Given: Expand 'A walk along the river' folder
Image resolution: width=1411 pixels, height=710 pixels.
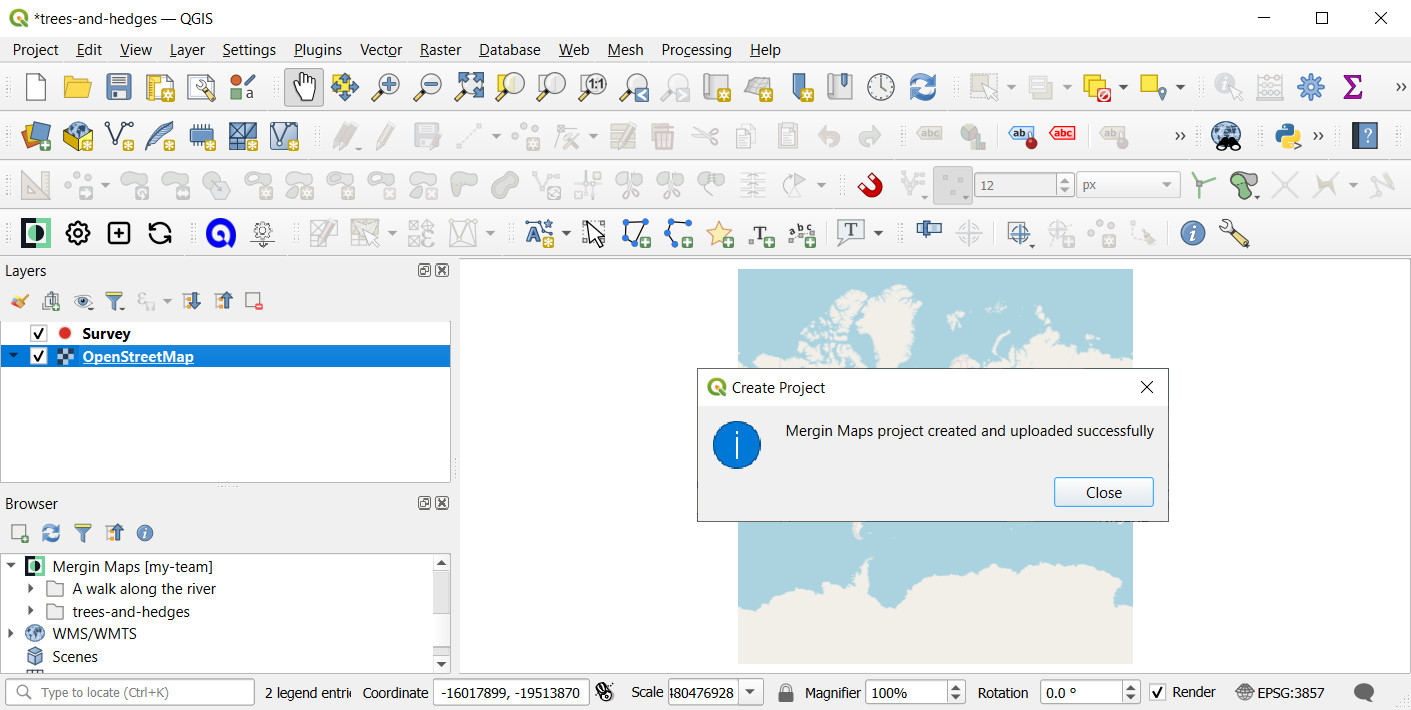Looking at the screenshot, I should (x=31, y=589).
